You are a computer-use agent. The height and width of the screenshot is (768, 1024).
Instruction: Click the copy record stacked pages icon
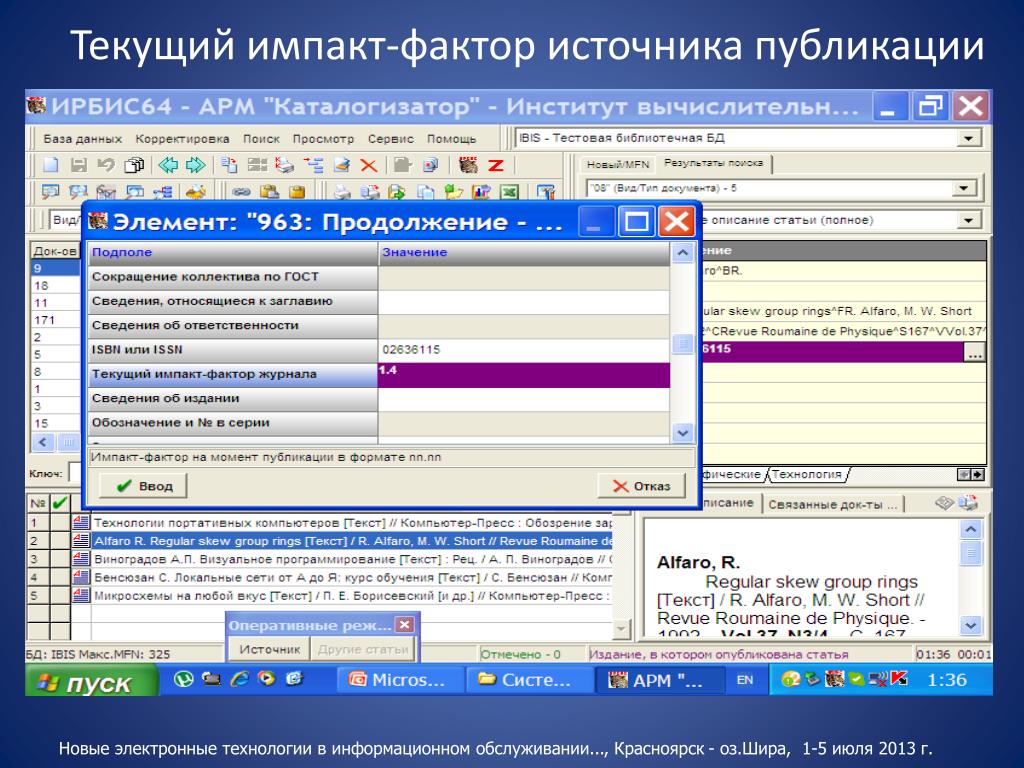tap(134, 165)
